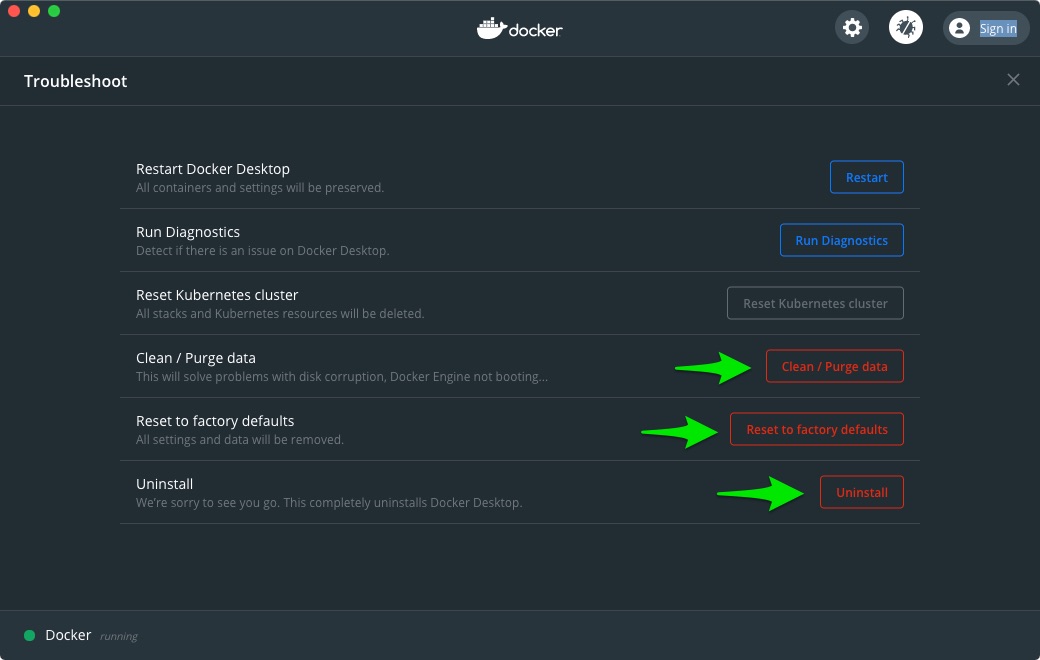The width and height of the screenshot is (1040, 660).
Task: Click the Troubleshoot bug icon
Action: coord(906,28)
